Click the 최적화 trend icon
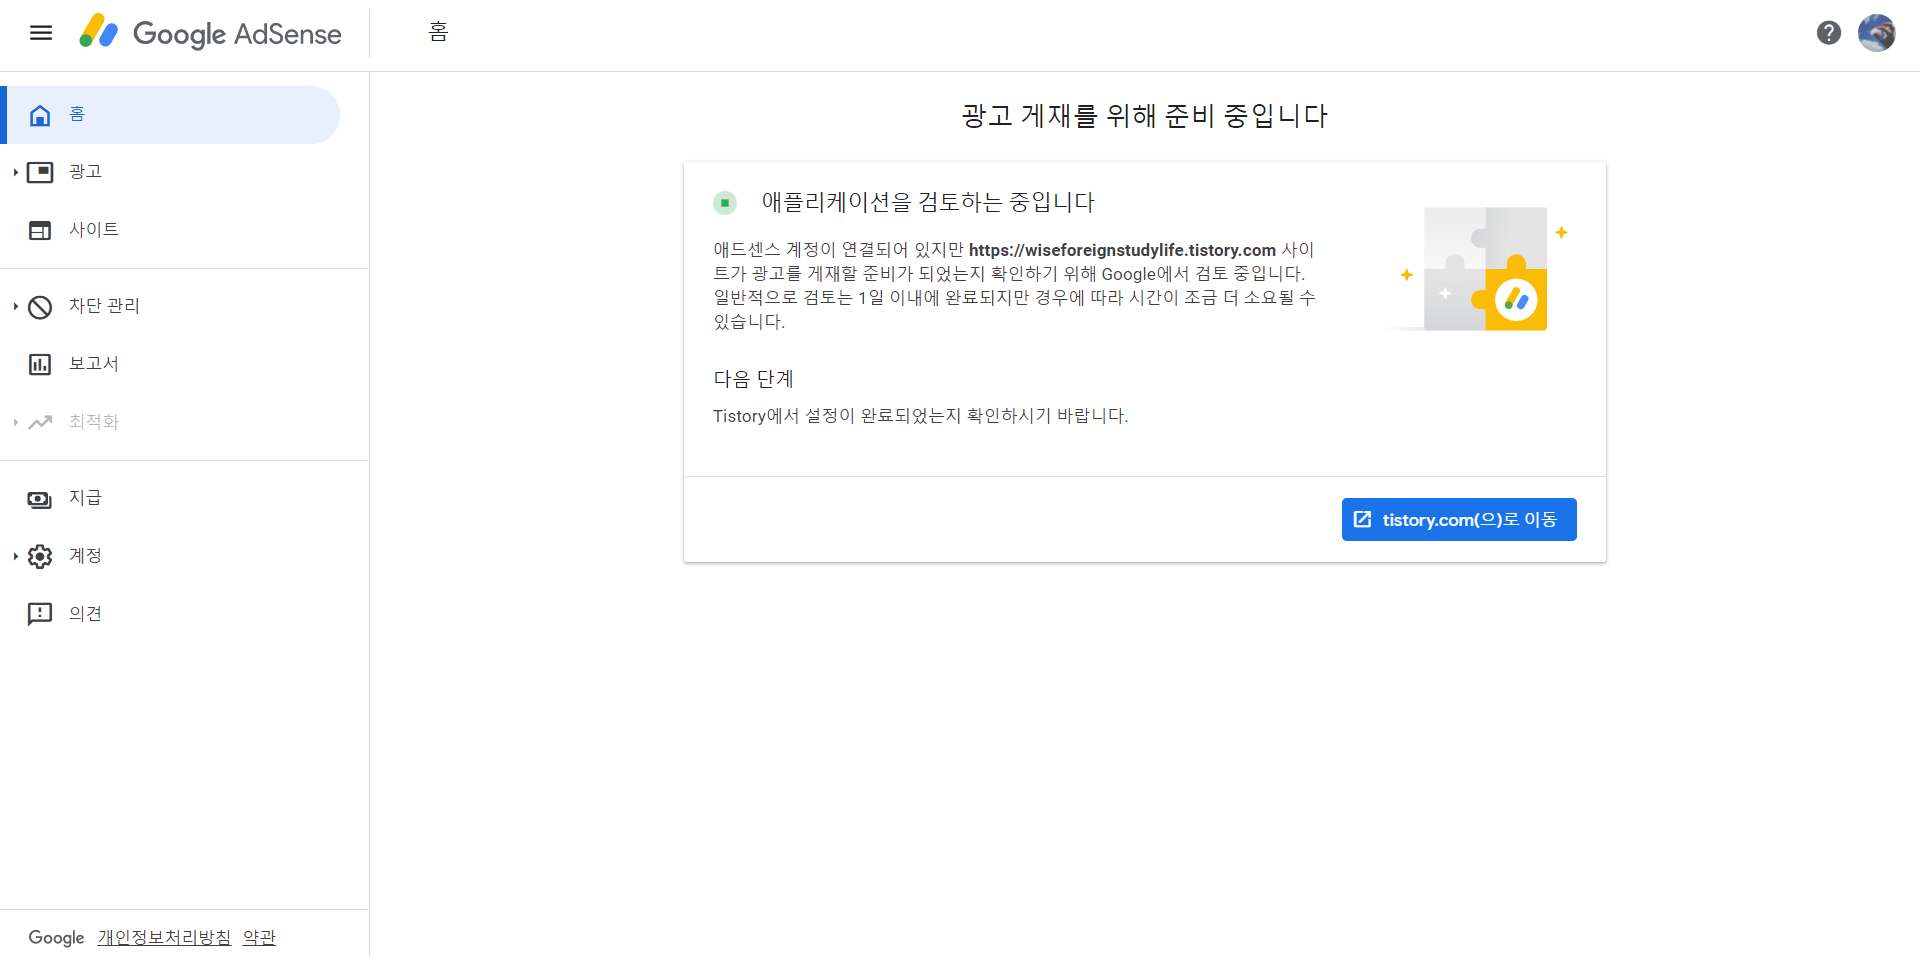The height and width of the screenshot is (957, 1920). pyautogui.click(x=40, y=422)
